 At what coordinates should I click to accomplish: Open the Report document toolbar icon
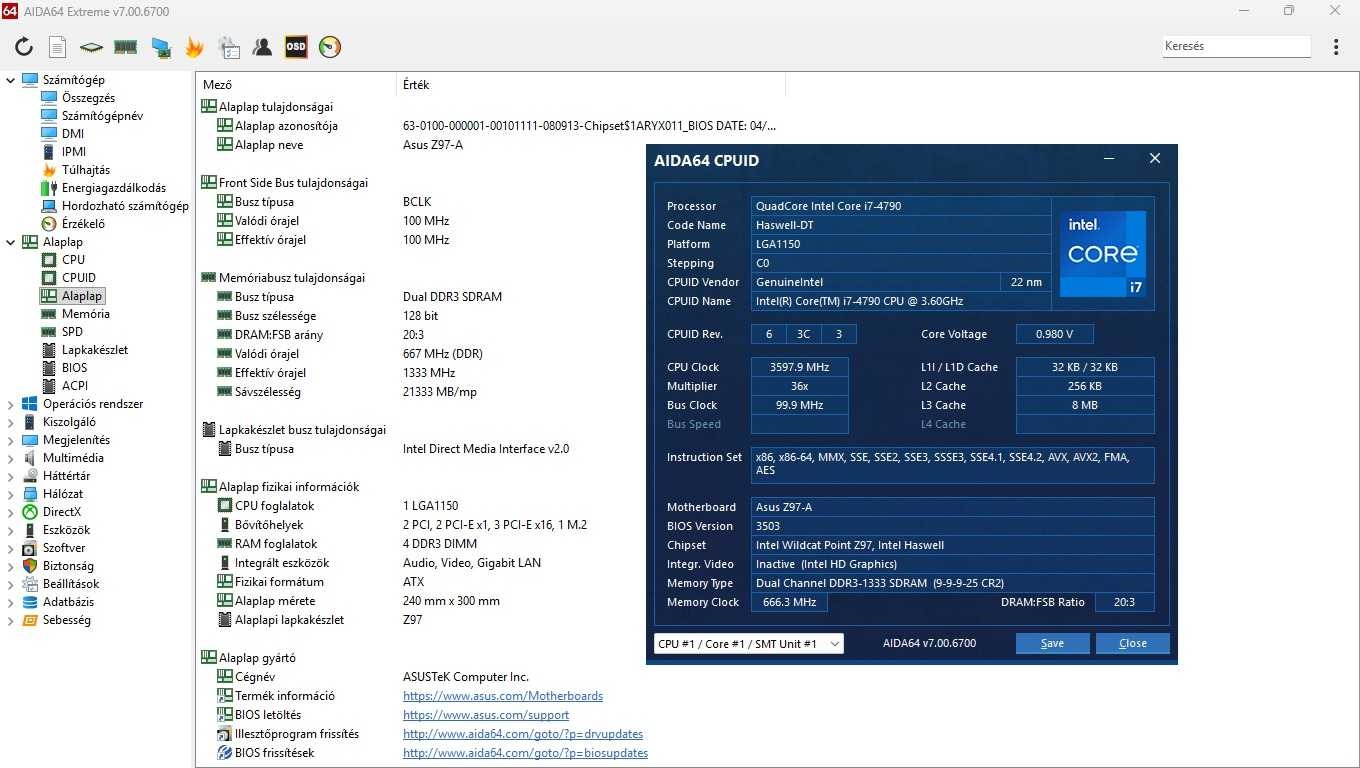click(58, 47)
